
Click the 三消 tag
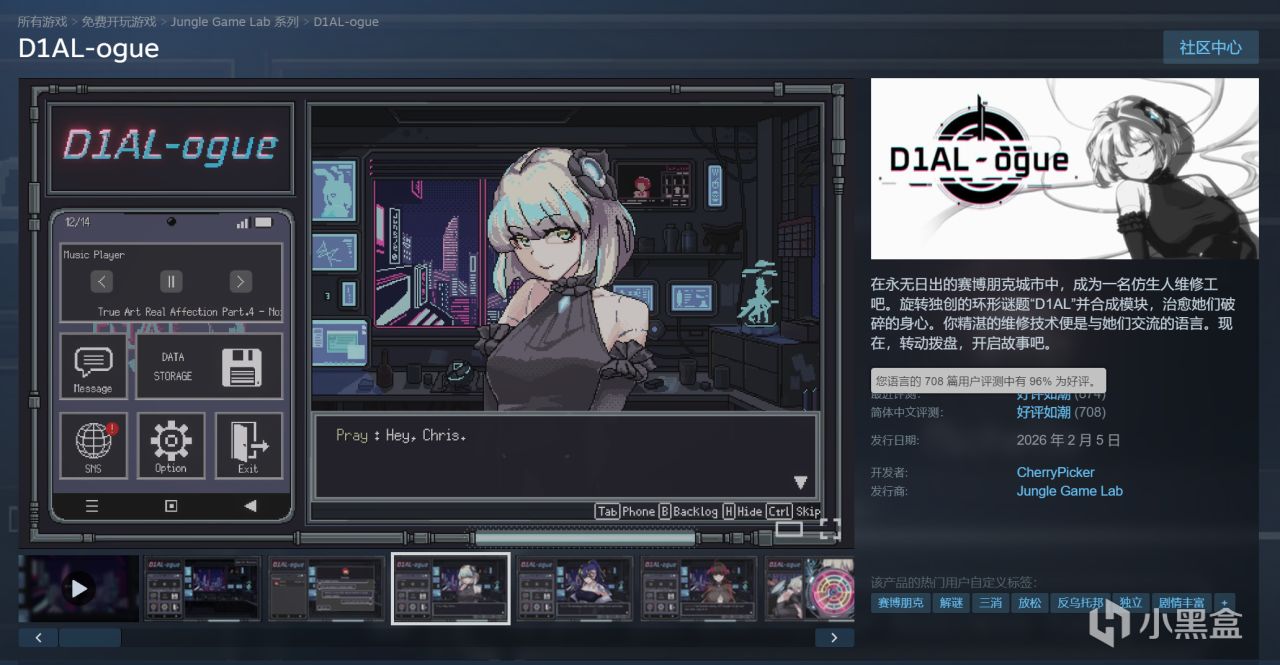990,603
